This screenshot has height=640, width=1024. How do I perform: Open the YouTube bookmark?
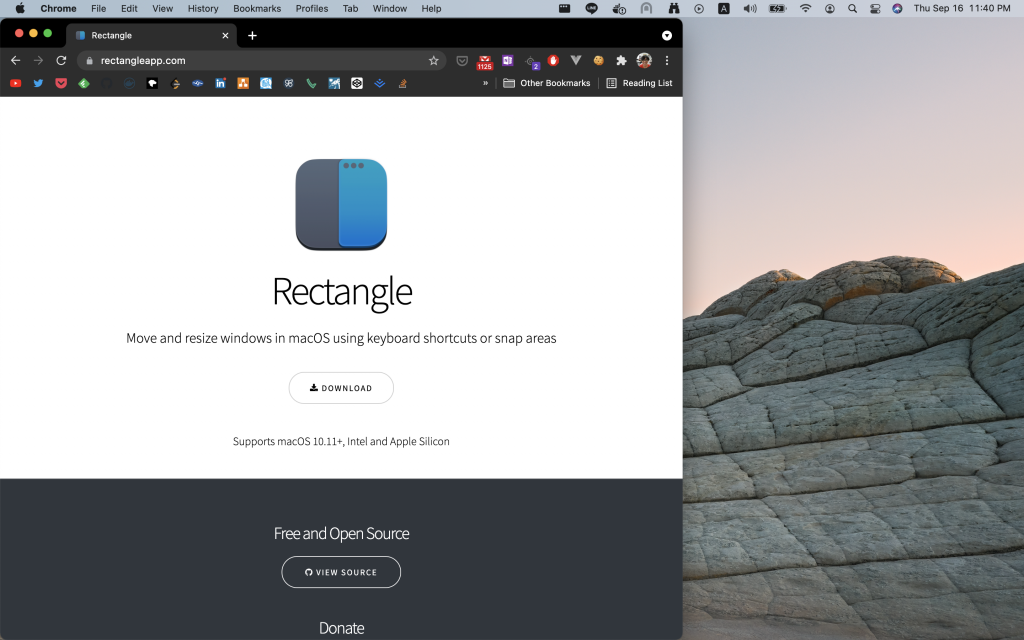click(16, 83)
